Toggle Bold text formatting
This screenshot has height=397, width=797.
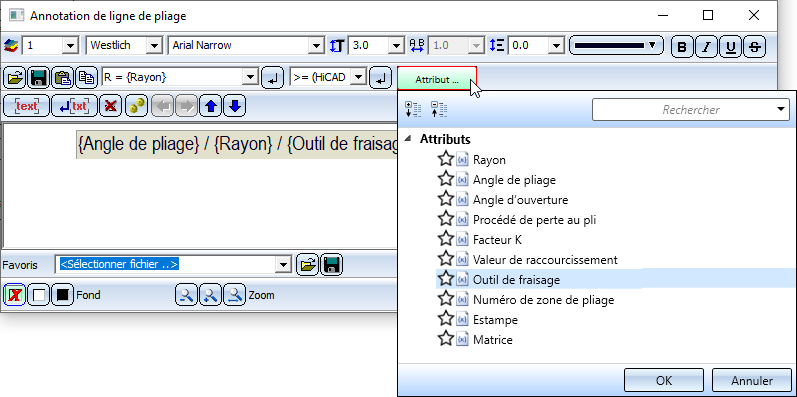(x=683, y=47)
